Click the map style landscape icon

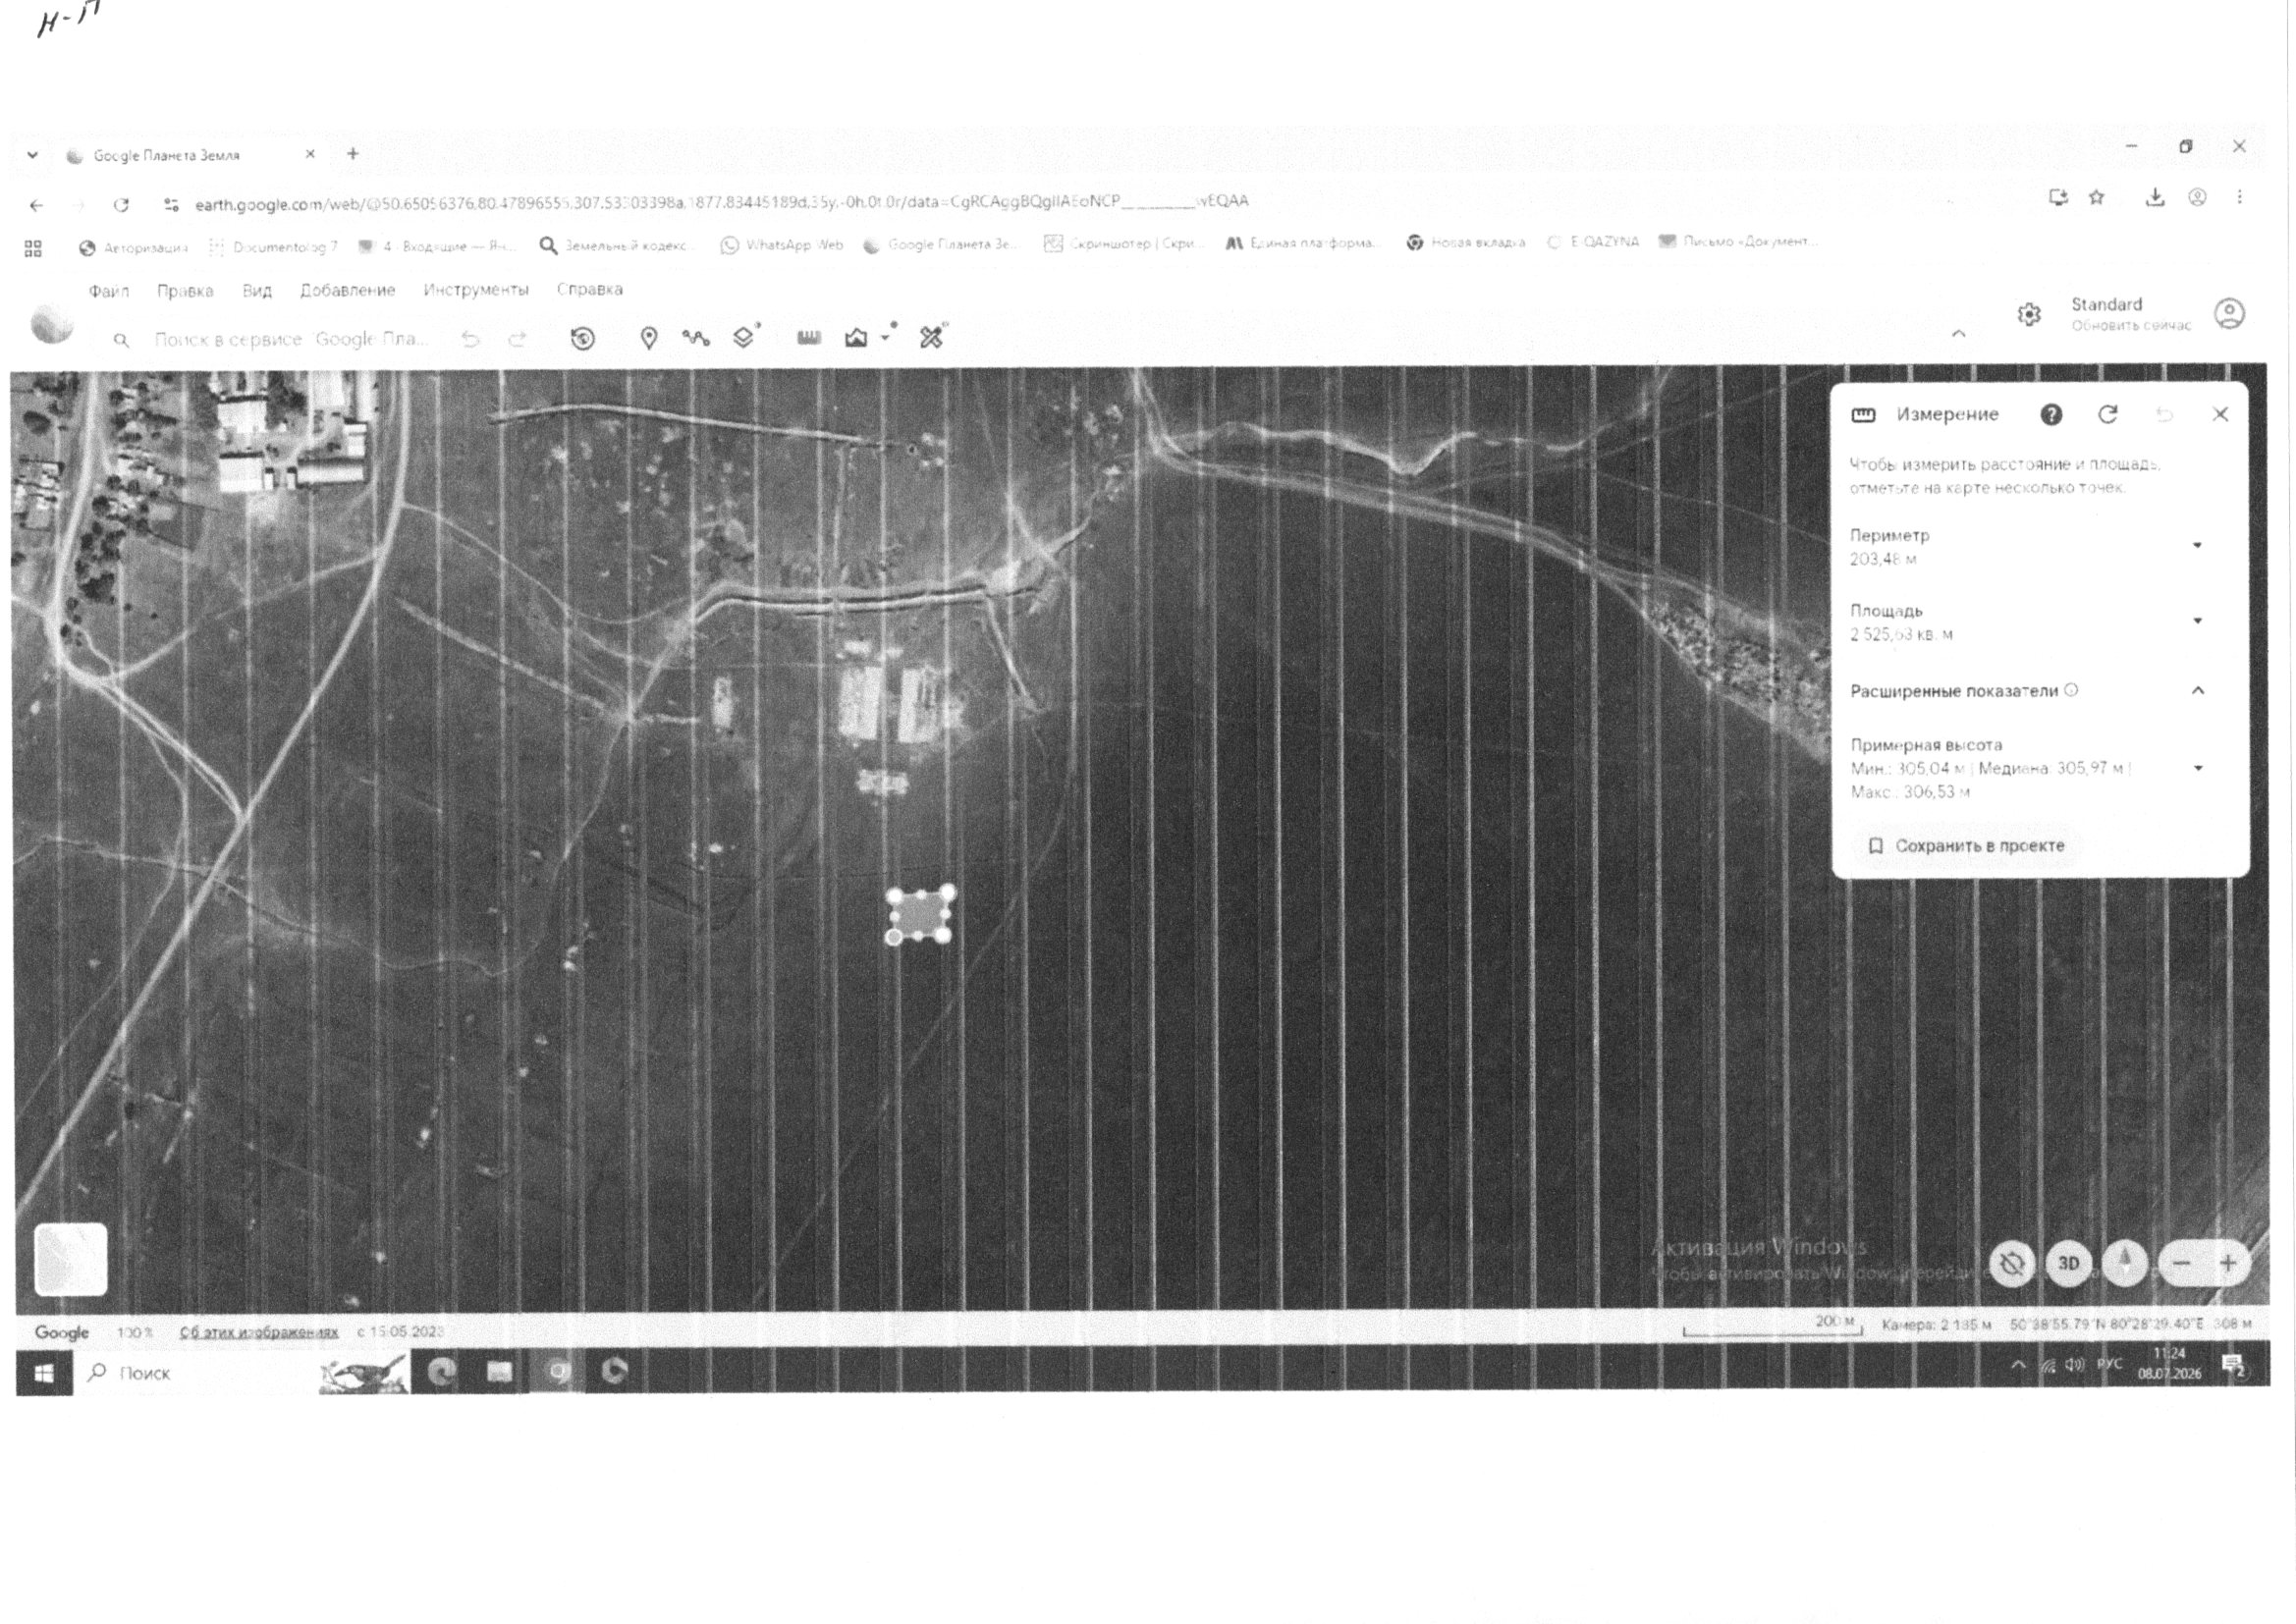pyautogui.click(x=856, y=338)
